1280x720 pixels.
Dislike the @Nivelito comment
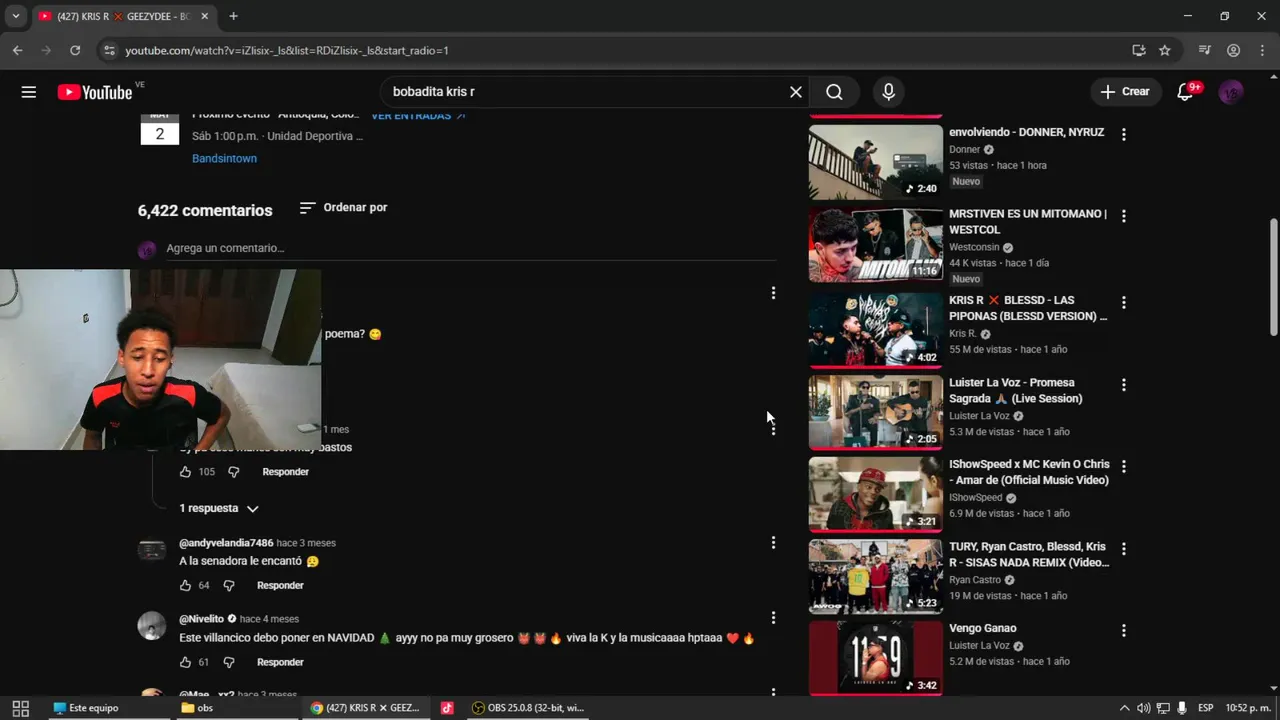[x=229, y=662]
